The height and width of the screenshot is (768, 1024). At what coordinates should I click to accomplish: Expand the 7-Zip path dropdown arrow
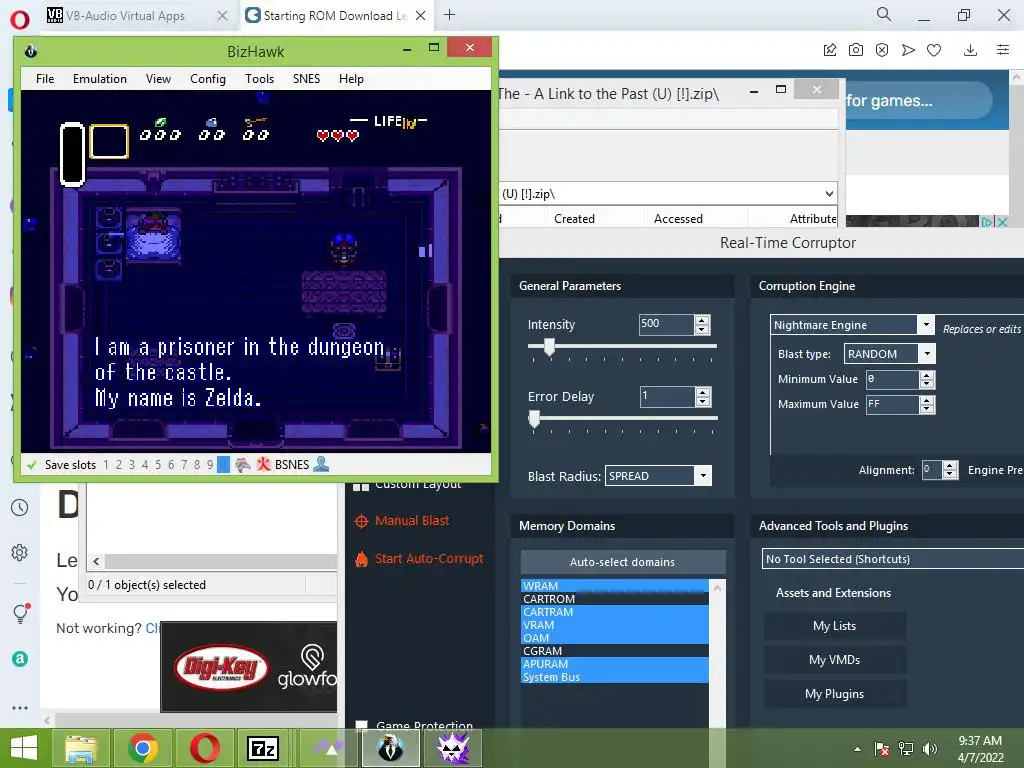coord(829,194)
